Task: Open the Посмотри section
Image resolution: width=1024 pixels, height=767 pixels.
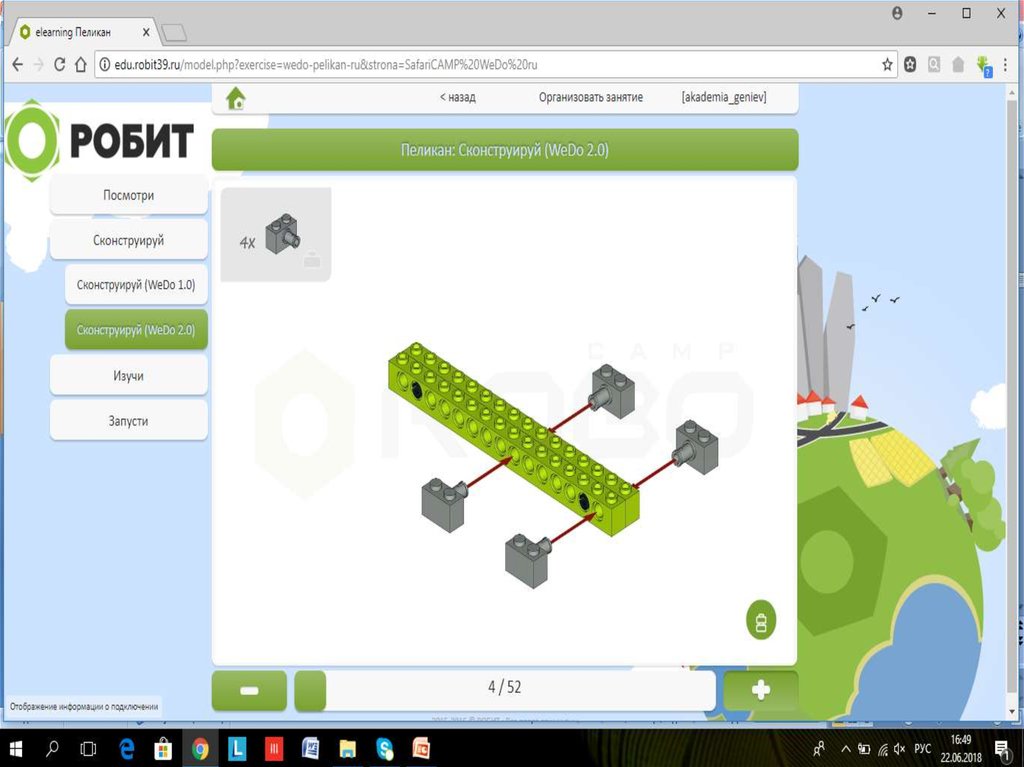Action: pos(129,195)
